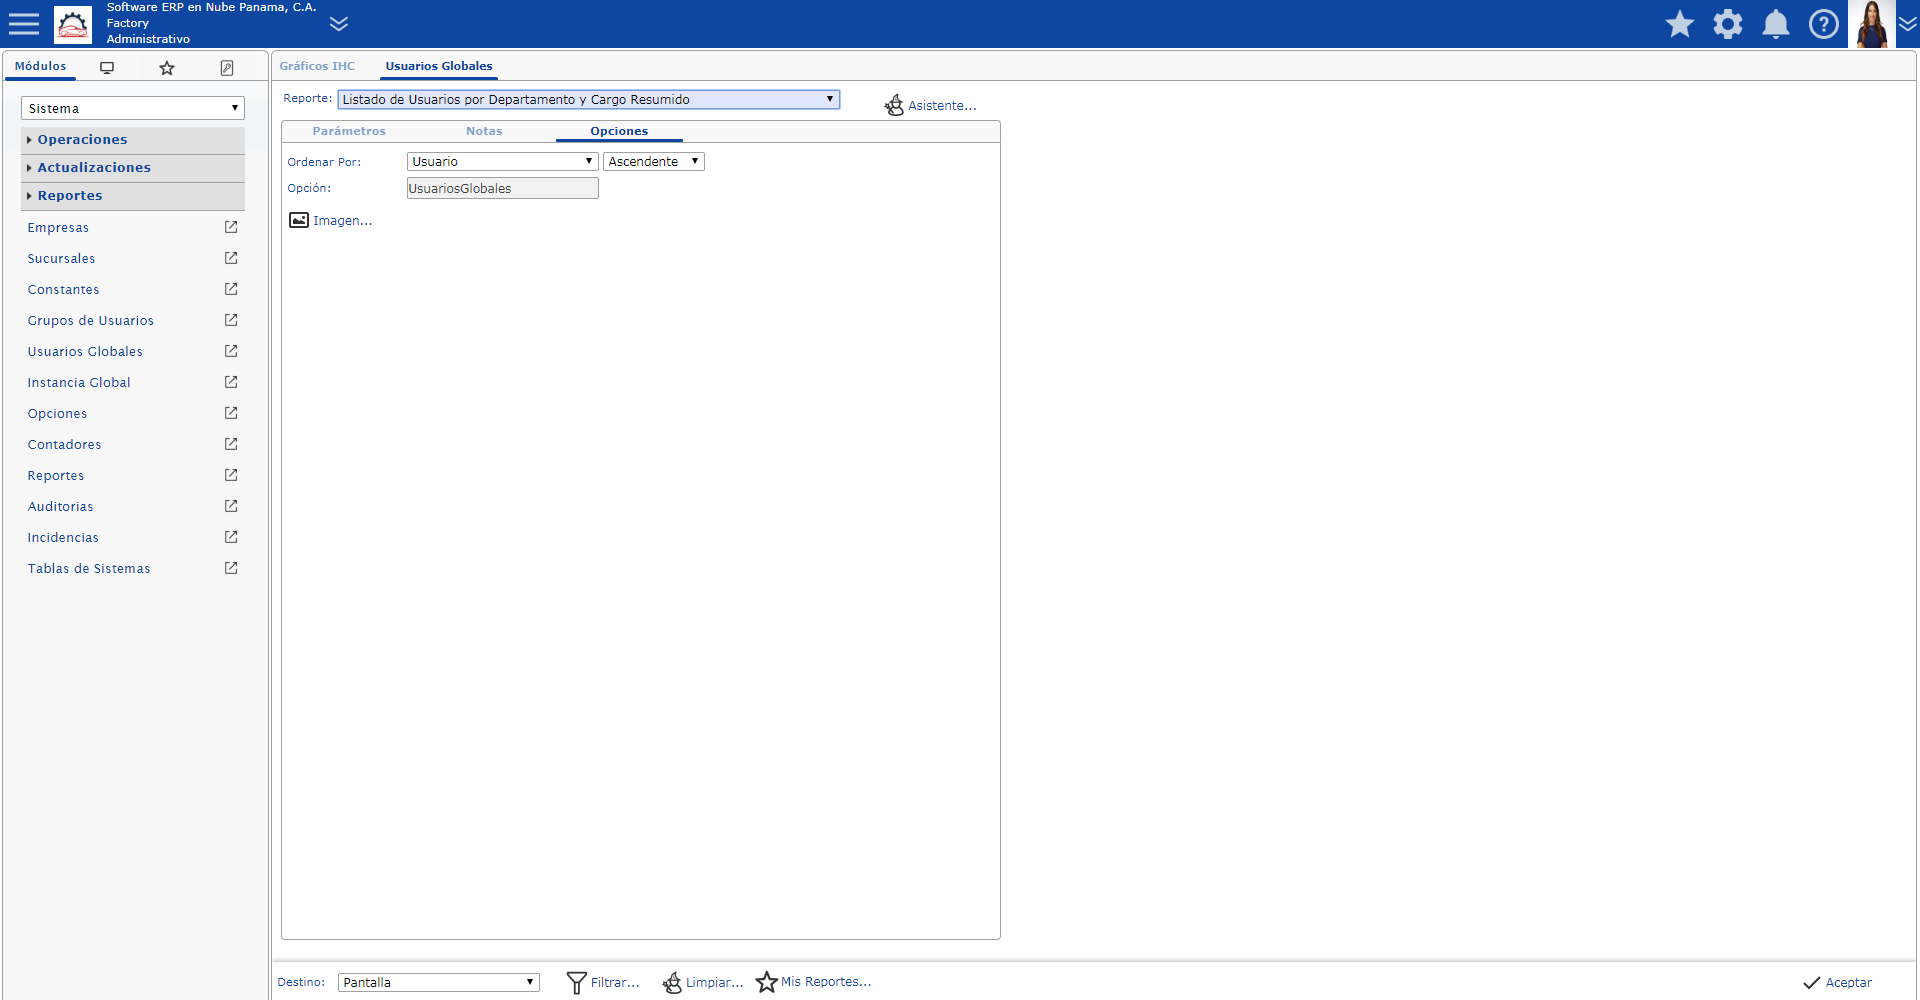Switch to the Módulos sidebar tab
Image resolution: width=1920 pixels, height=1000 pixels.
tap(40, 66)
